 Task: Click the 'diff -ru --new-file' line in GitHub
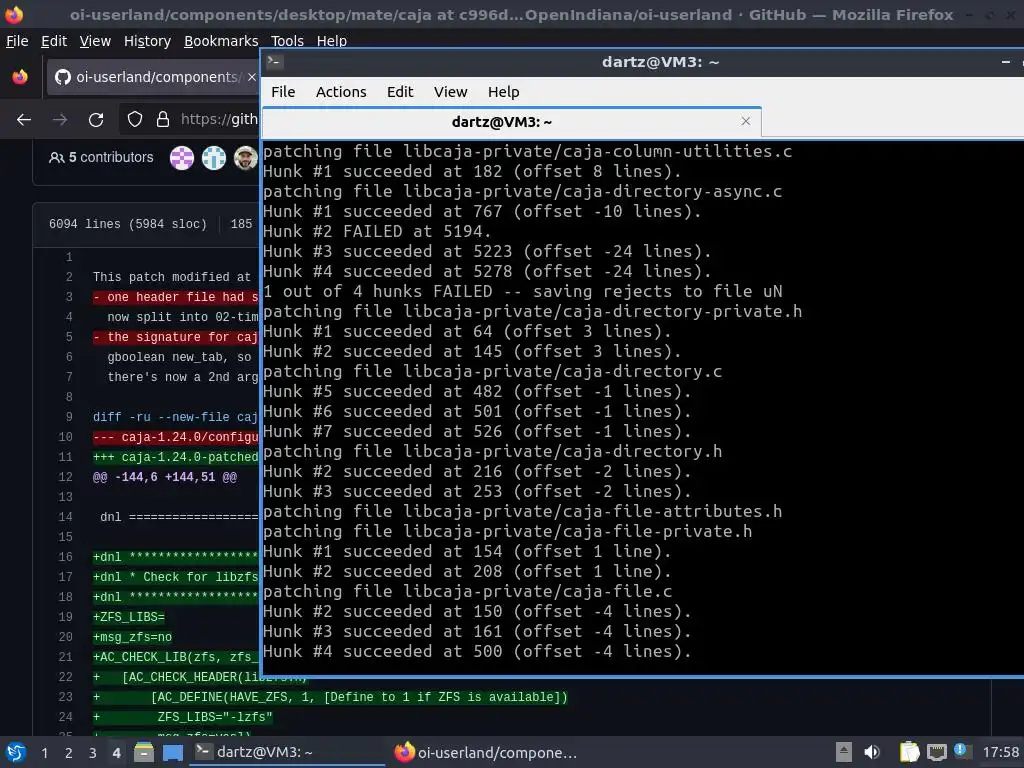click(175, 417)
